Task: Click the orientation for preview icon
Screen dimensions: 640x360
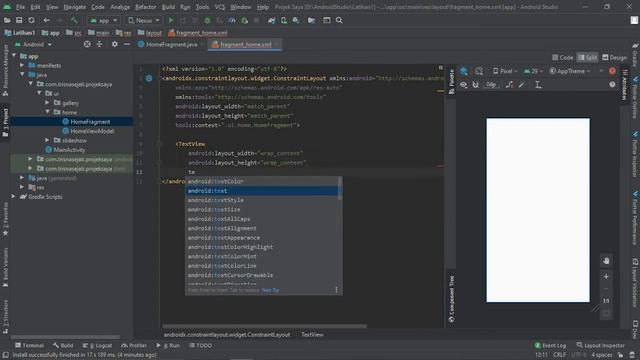Action: pos(479,71)
